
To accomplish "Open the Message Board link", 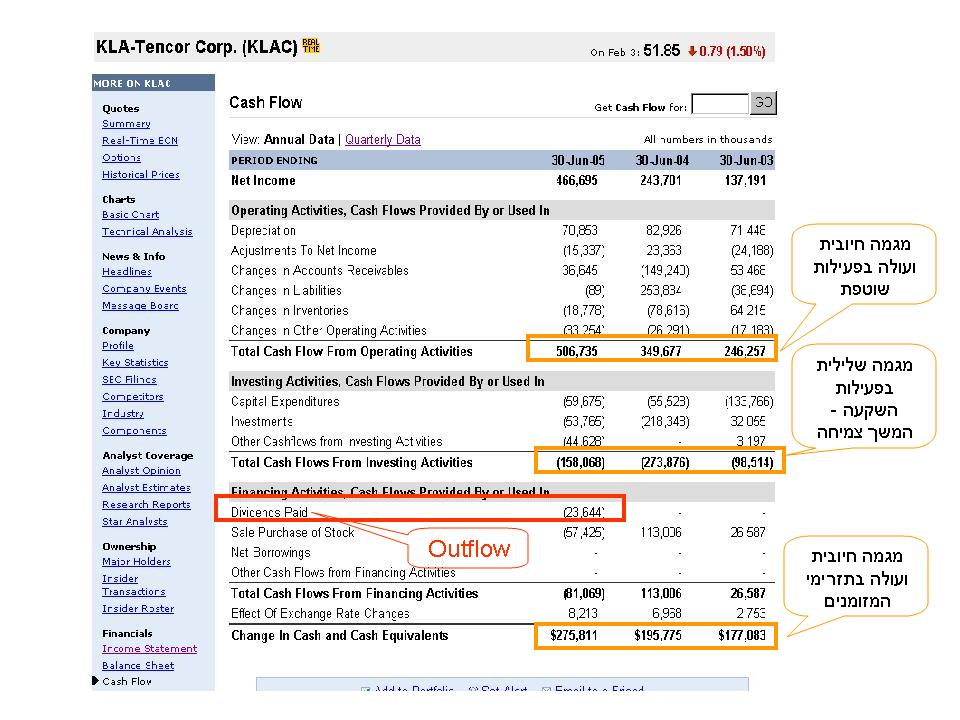I will tap(140, 306).
